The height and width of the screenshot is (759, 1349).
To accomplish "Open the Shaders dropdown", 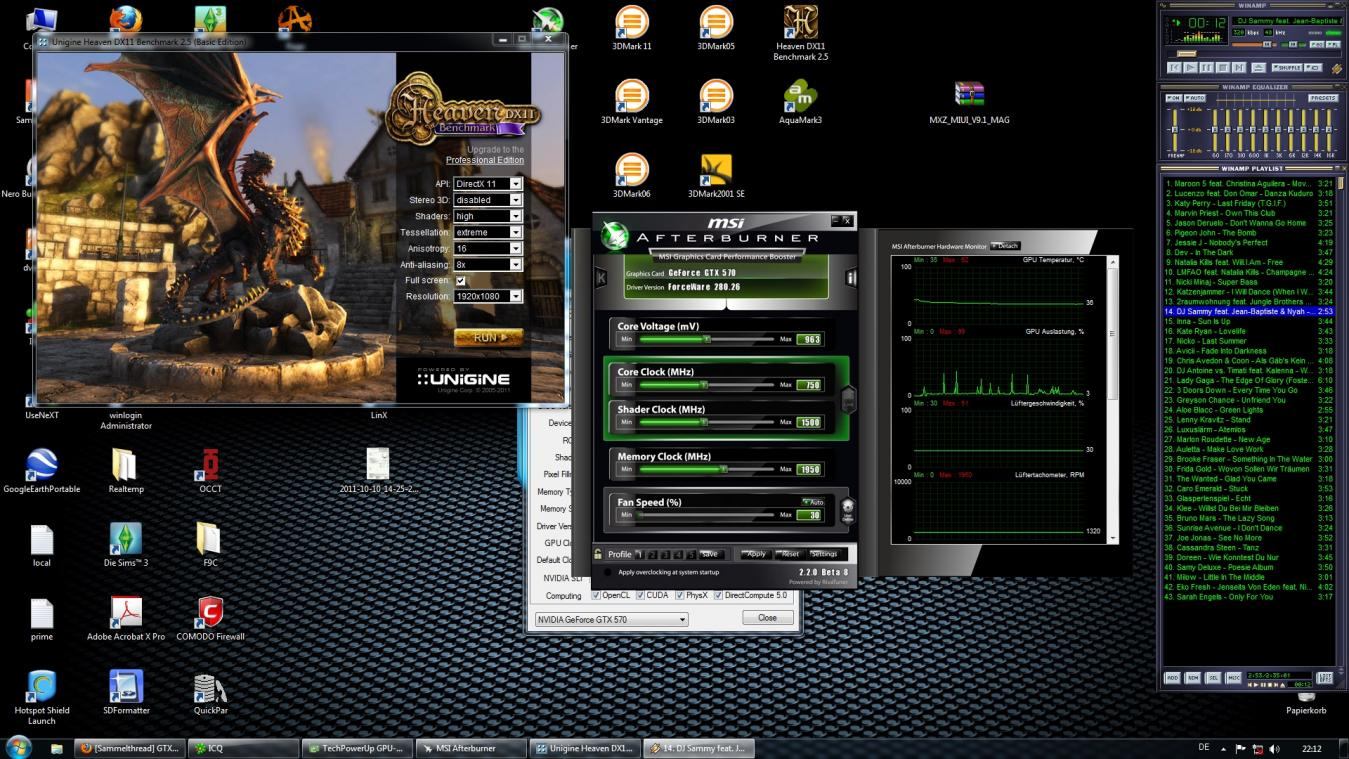I will 488,216.
